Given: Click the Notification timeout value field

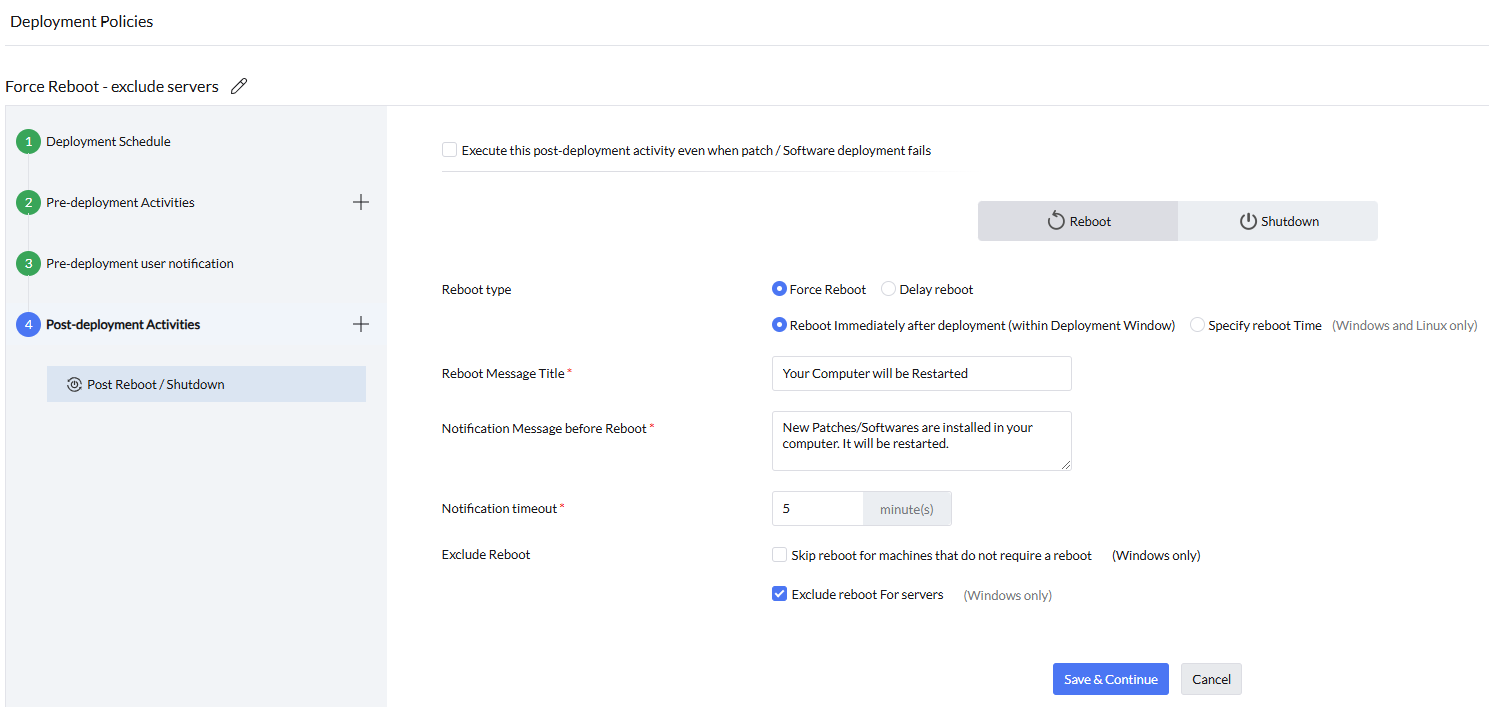Looking at the screenshot, I should 817,508.
